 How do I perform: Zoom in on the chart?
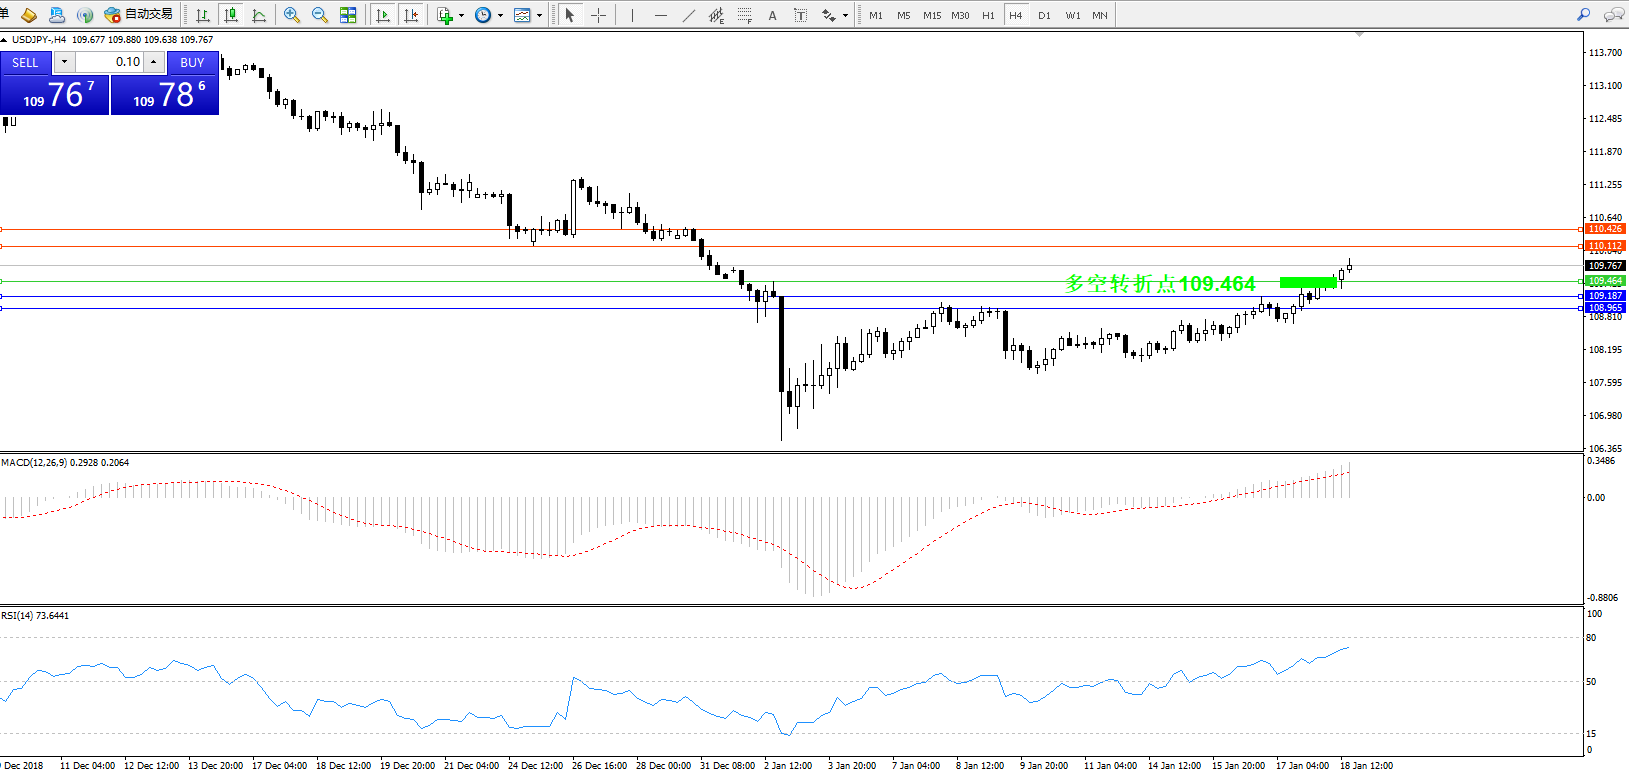click(292, 15)
